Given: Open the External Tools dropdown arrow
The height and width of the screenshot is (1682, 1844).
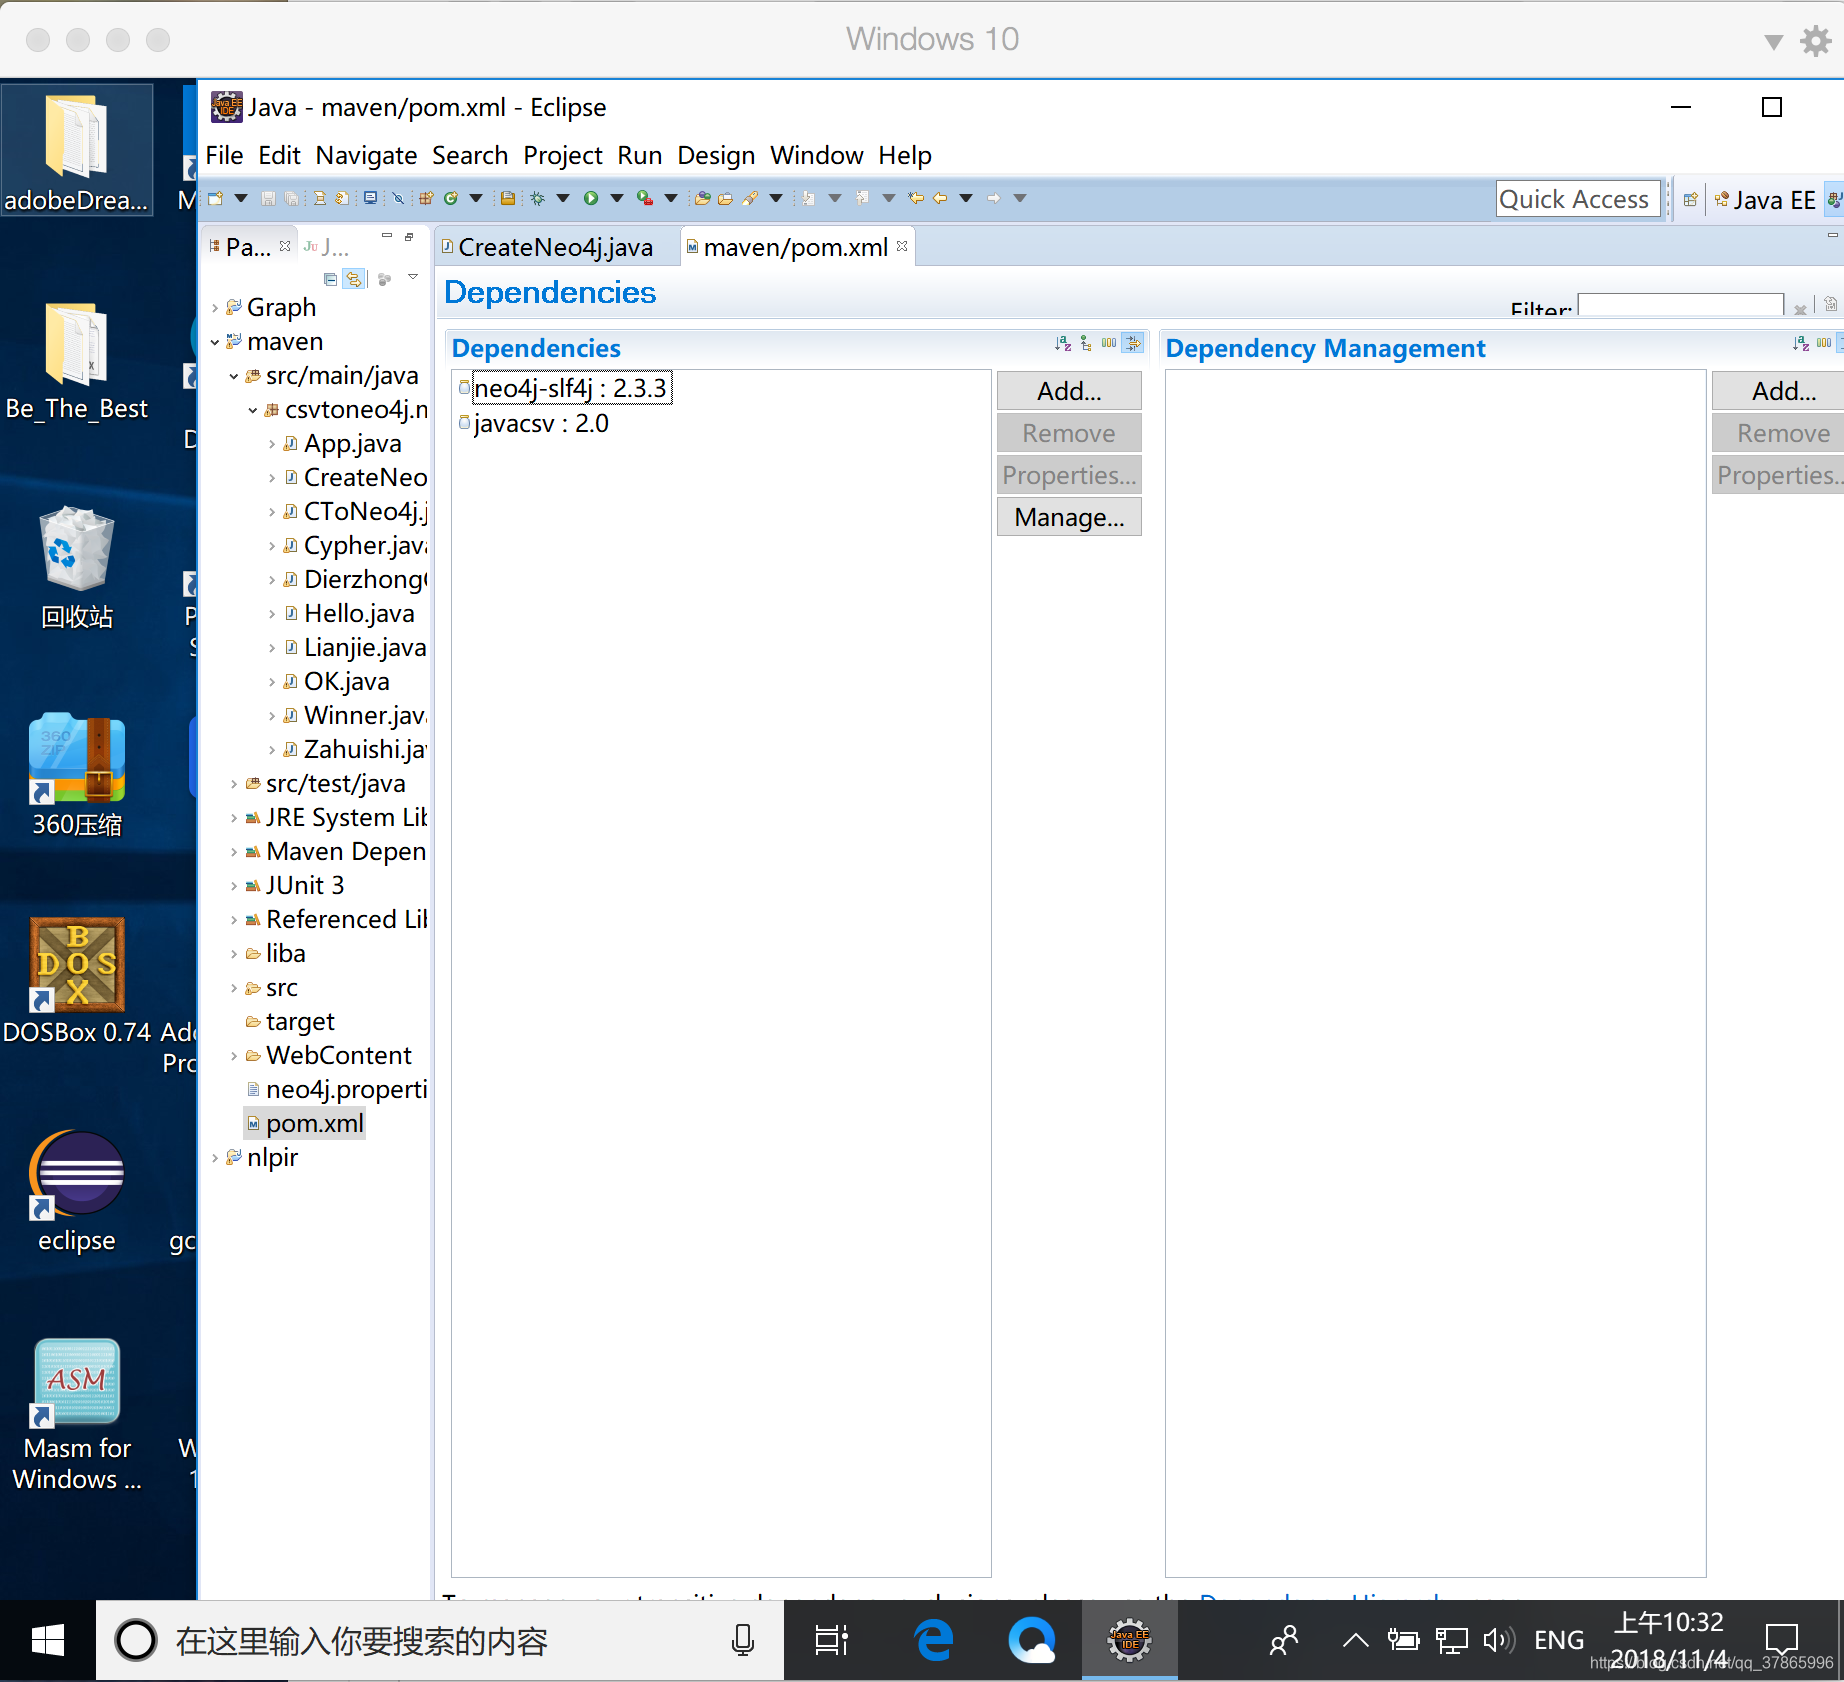Looking at the screenshot, I should click(x=671, y=198).
